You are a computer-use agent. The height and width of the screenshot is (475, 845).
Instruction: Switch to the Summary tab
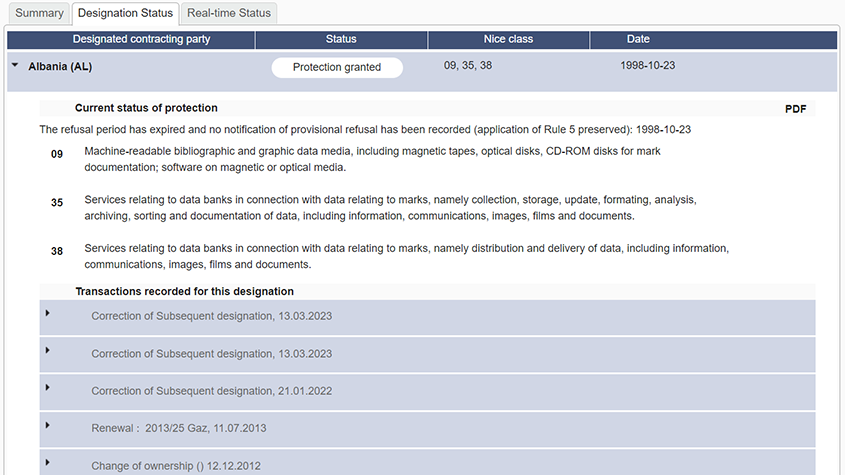(39, 13)
